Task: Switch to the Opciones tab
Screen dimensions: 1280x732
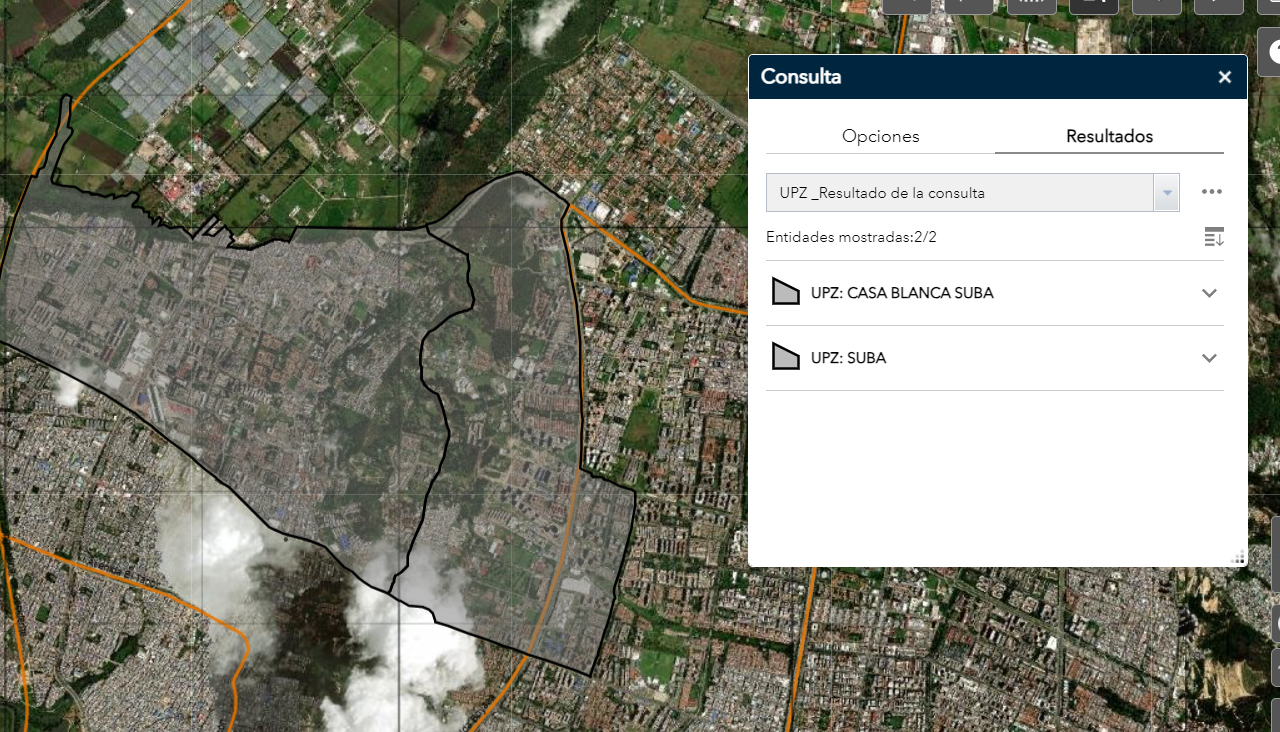Action: click(x=880, y=136)
